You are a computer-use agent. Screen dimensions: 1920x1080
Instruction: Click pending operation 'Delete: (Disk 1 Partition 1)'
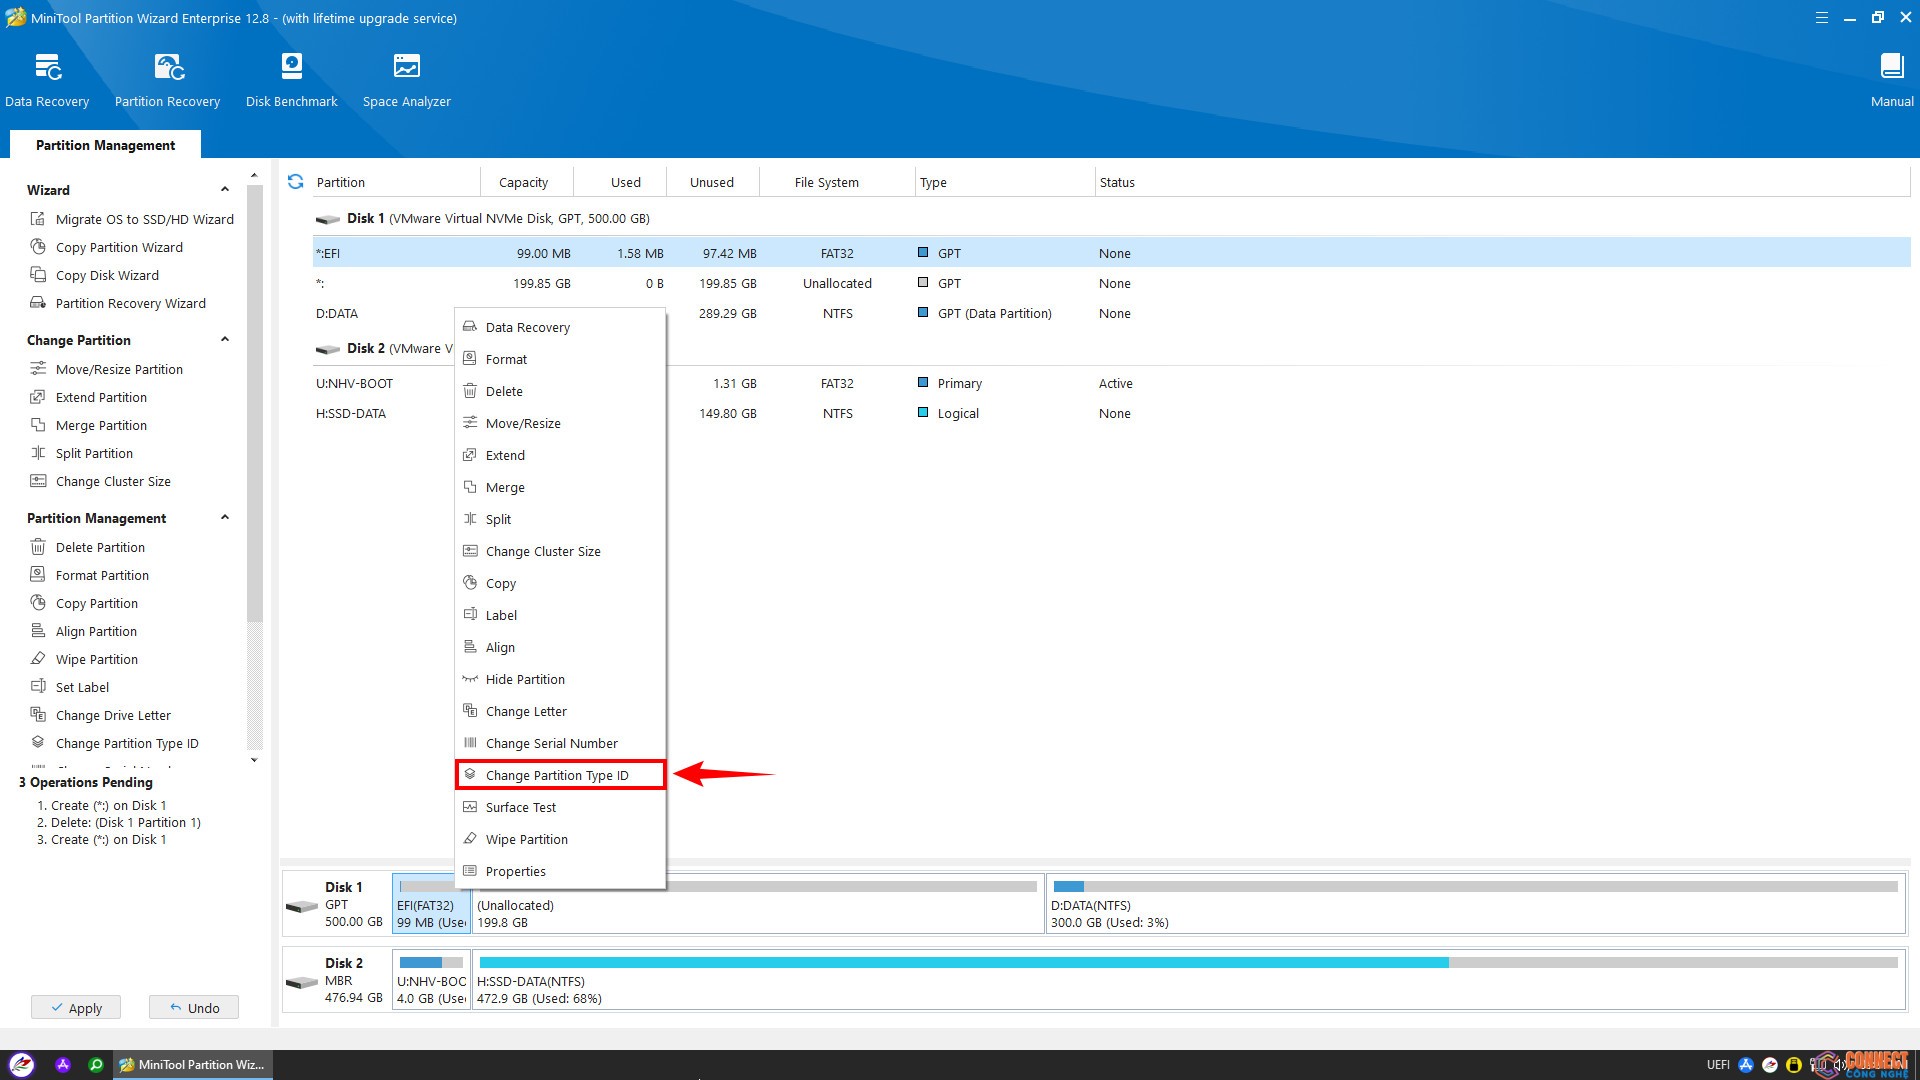click(x=119, y=823)
